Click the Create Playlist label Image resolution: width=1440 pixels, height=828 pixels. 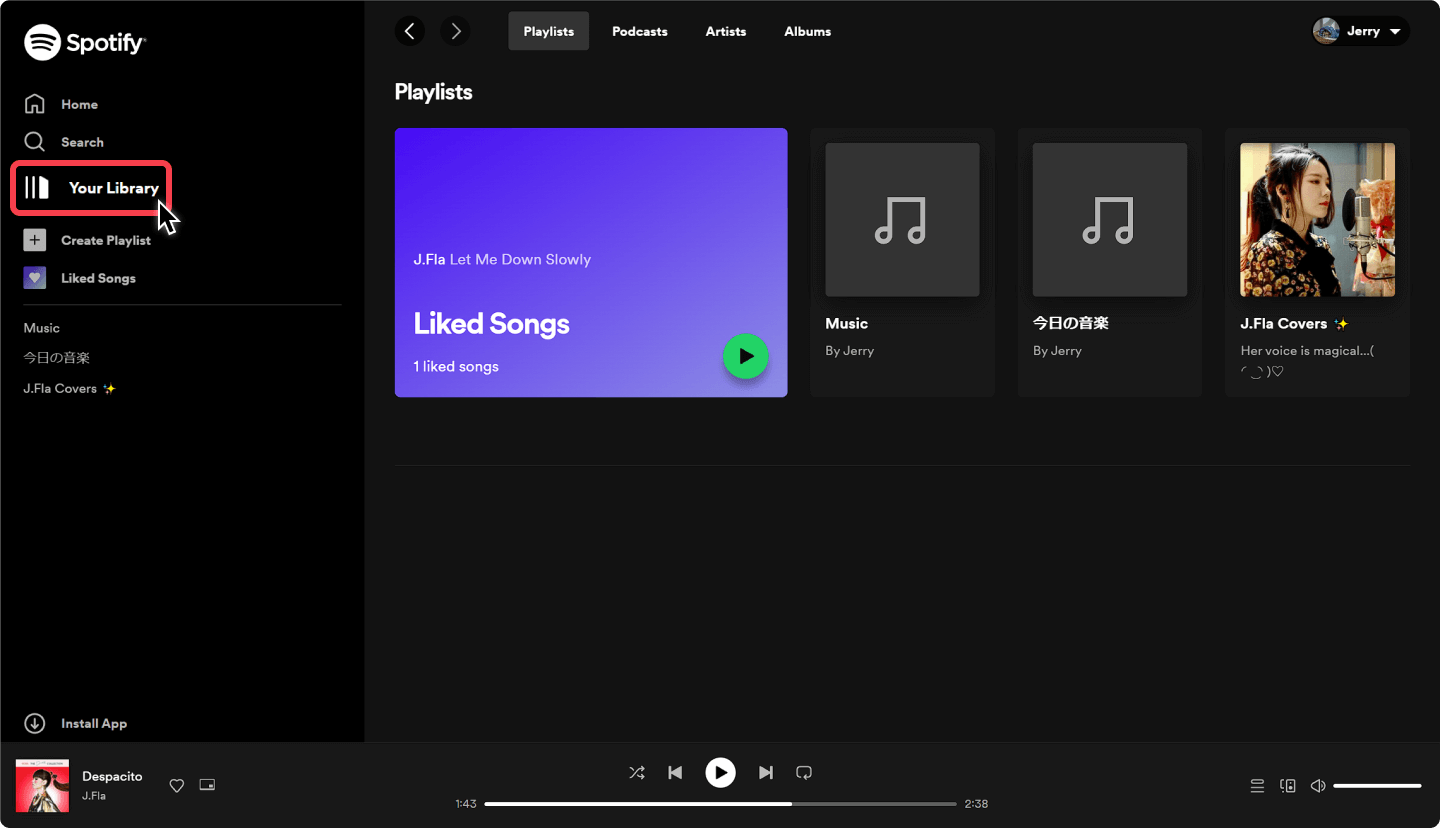[x=106, y=240]
